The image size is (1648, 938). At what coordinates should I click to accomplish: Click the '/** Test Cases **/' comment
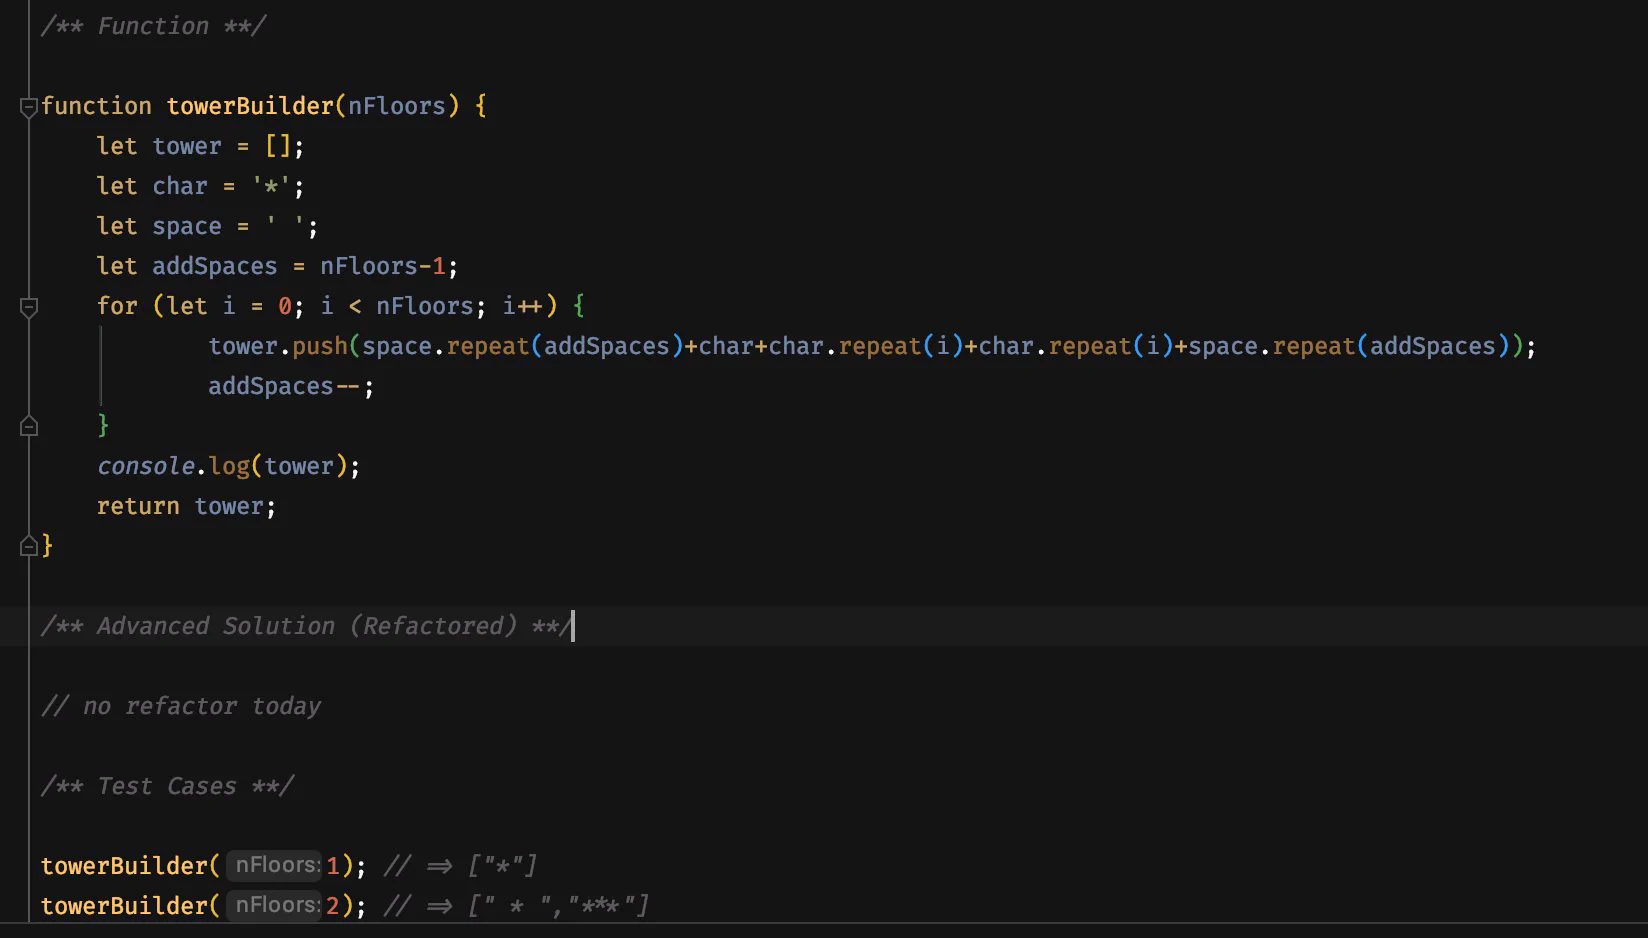click(x=168, y=786)
